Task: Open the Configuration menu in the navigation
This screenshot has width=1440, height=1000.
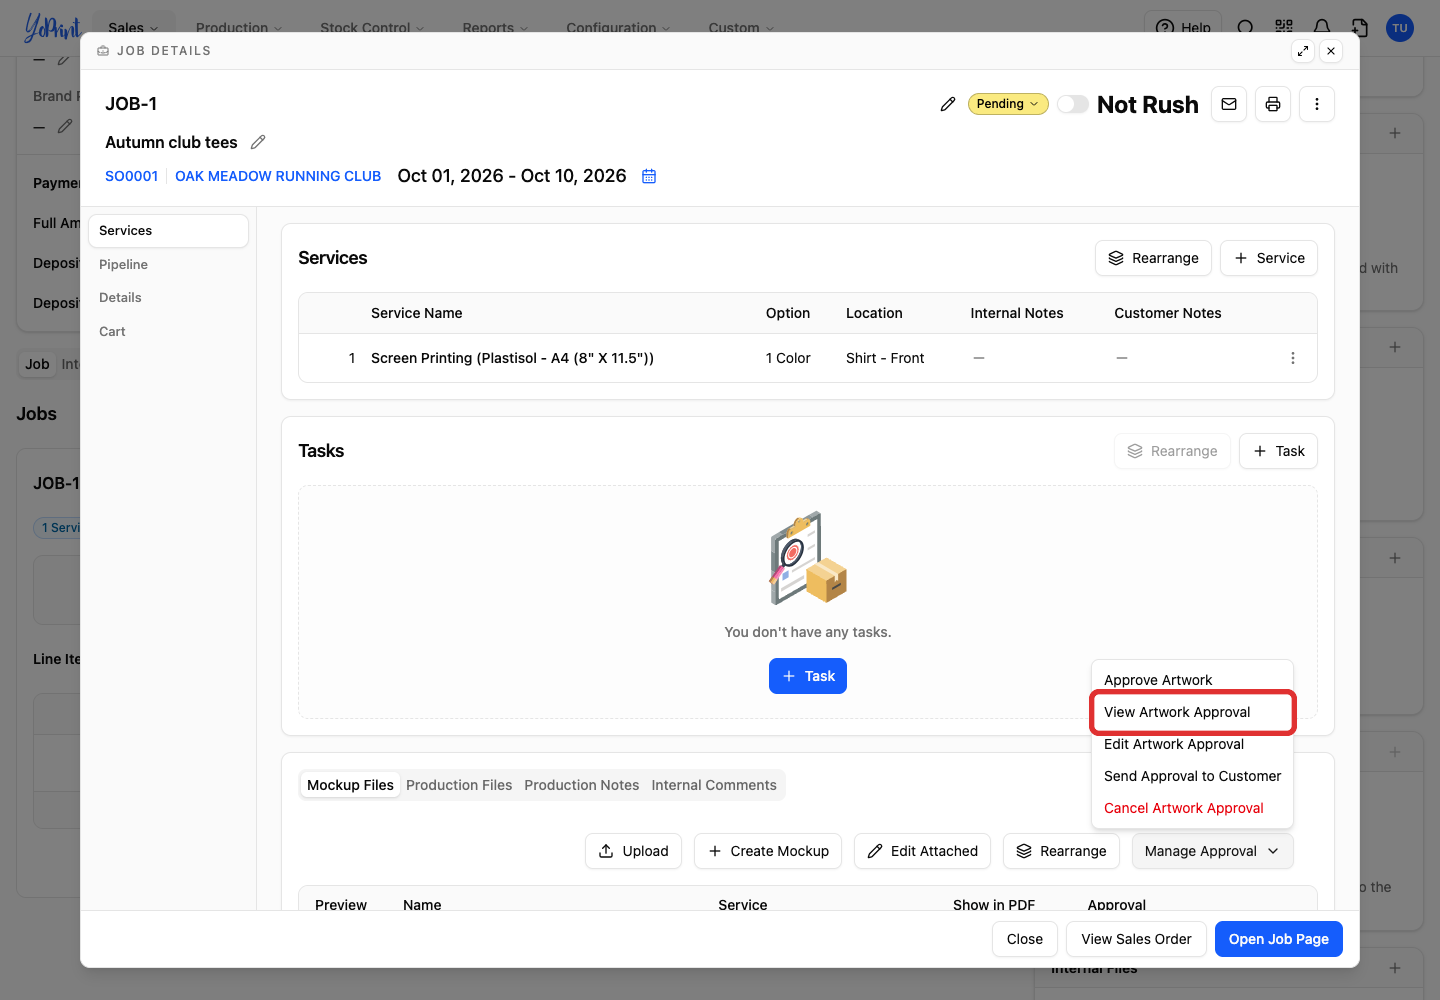Action: point(618,27)
